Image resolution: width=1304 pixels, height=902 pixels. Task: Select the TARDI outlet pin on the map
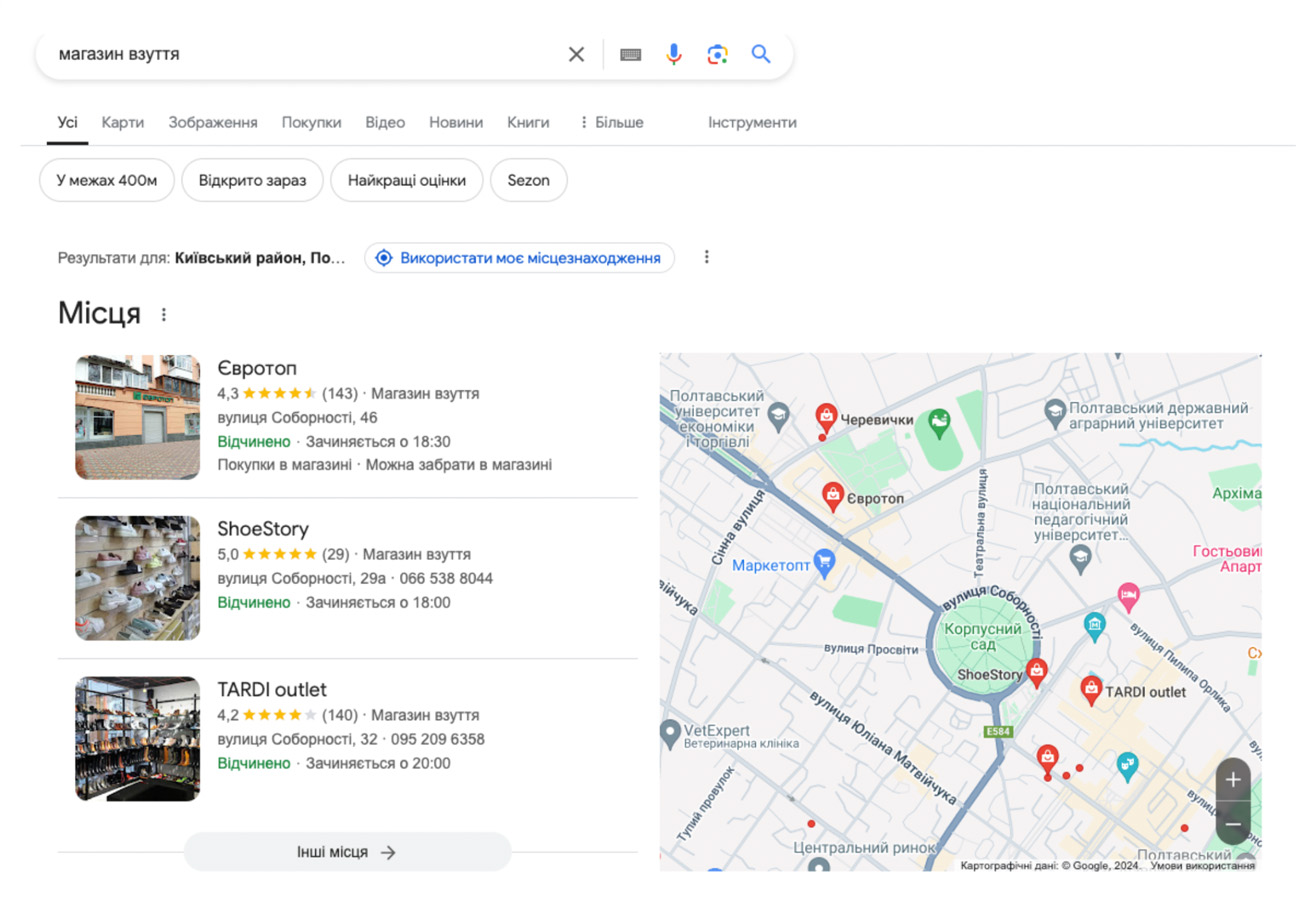click(1091, 689)
